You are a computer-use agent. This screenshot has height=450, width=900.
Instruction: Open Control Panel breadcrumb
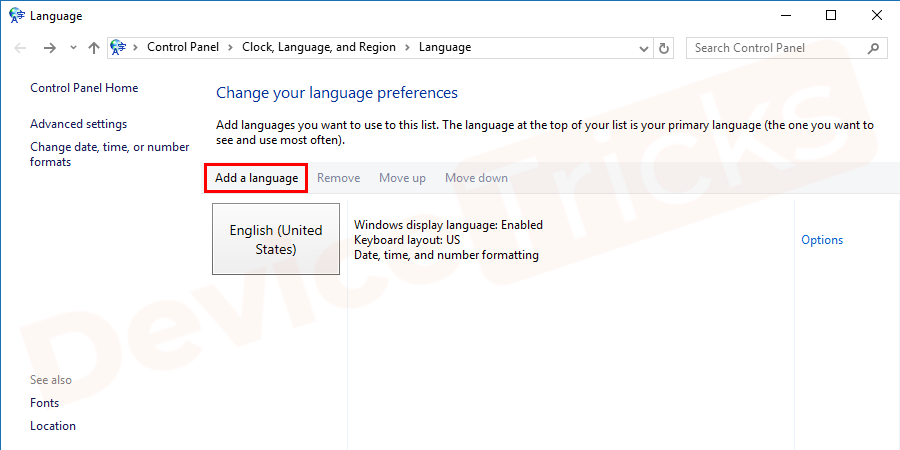[183, 48]
